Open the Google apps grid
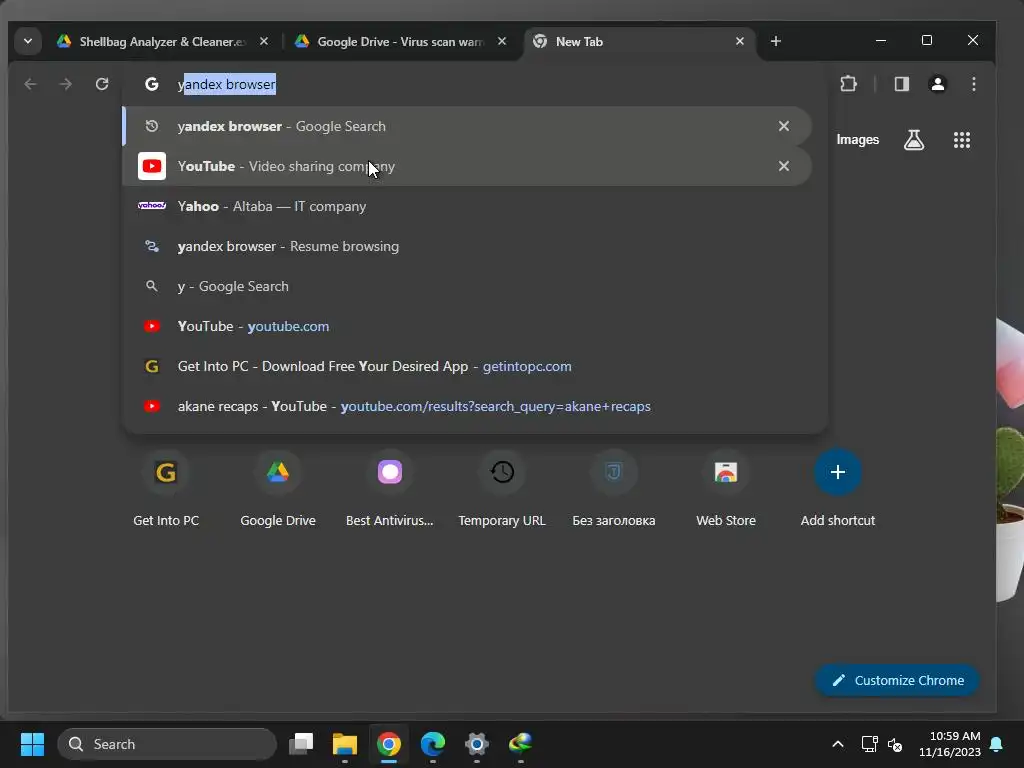Screen dimensions: 1024x768 [961, 140]
